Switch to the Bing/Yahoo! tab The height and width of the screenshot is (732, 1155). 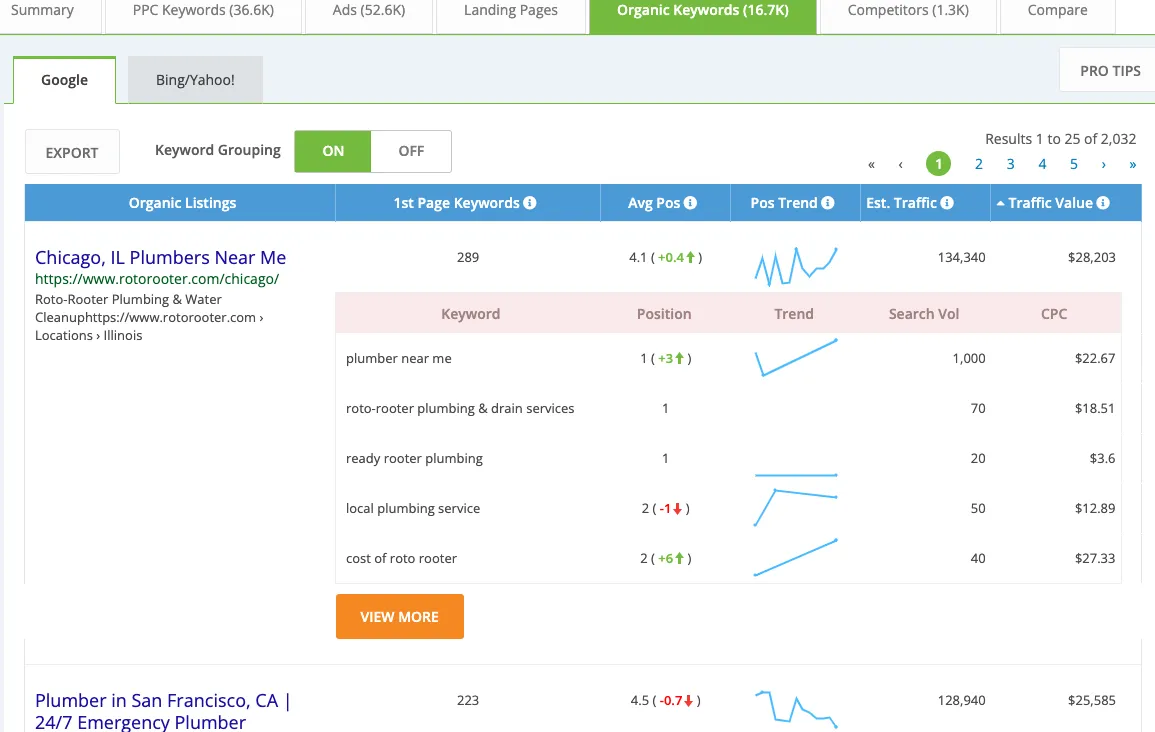[x=195, y=80]
